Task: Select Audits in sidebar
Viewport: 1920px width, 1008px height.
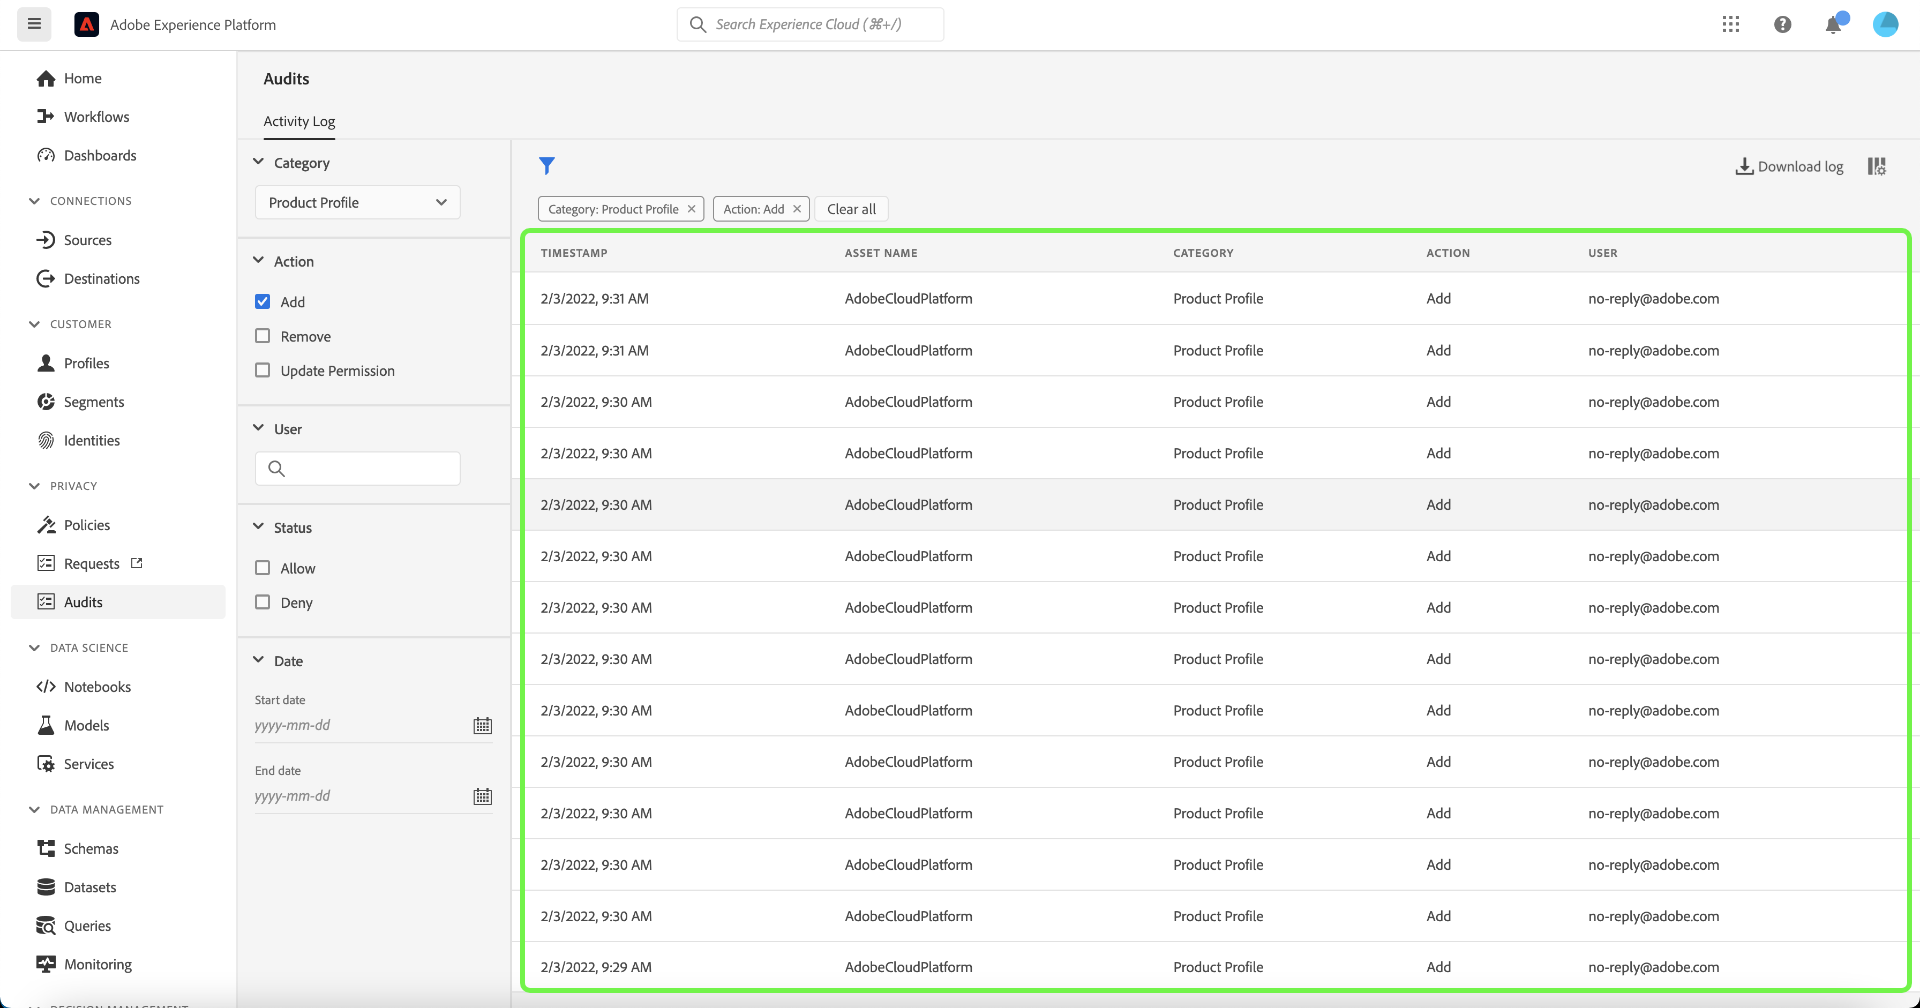Action: pyautogui.click(x=118, y=602)
